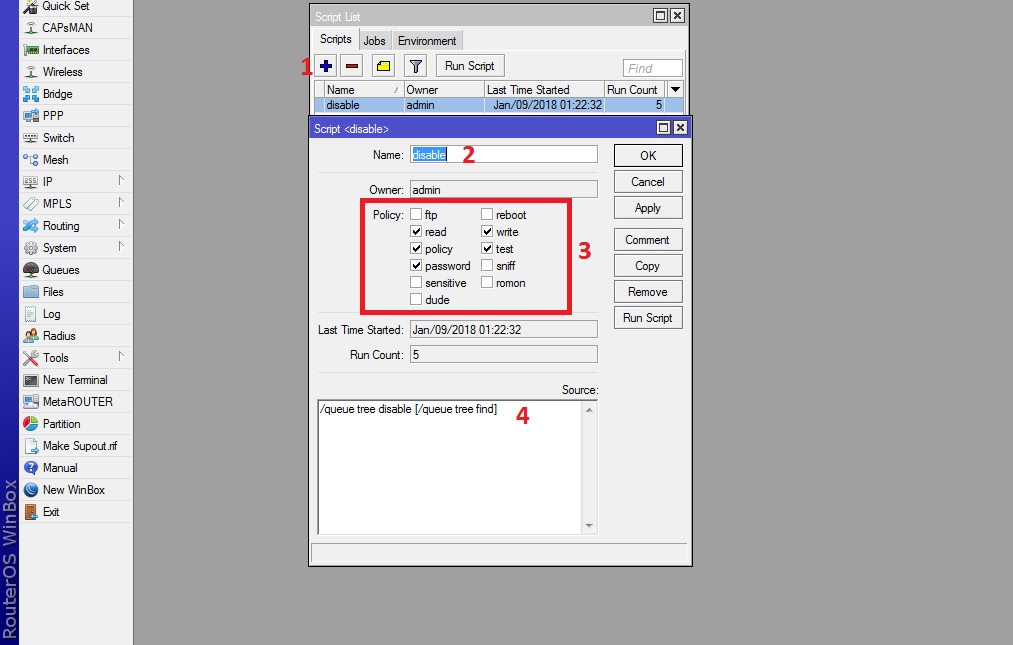This screenshot has width=1013, height=645.
Task: Open the filter using the funnel icon
Action: tap(415, 65)
